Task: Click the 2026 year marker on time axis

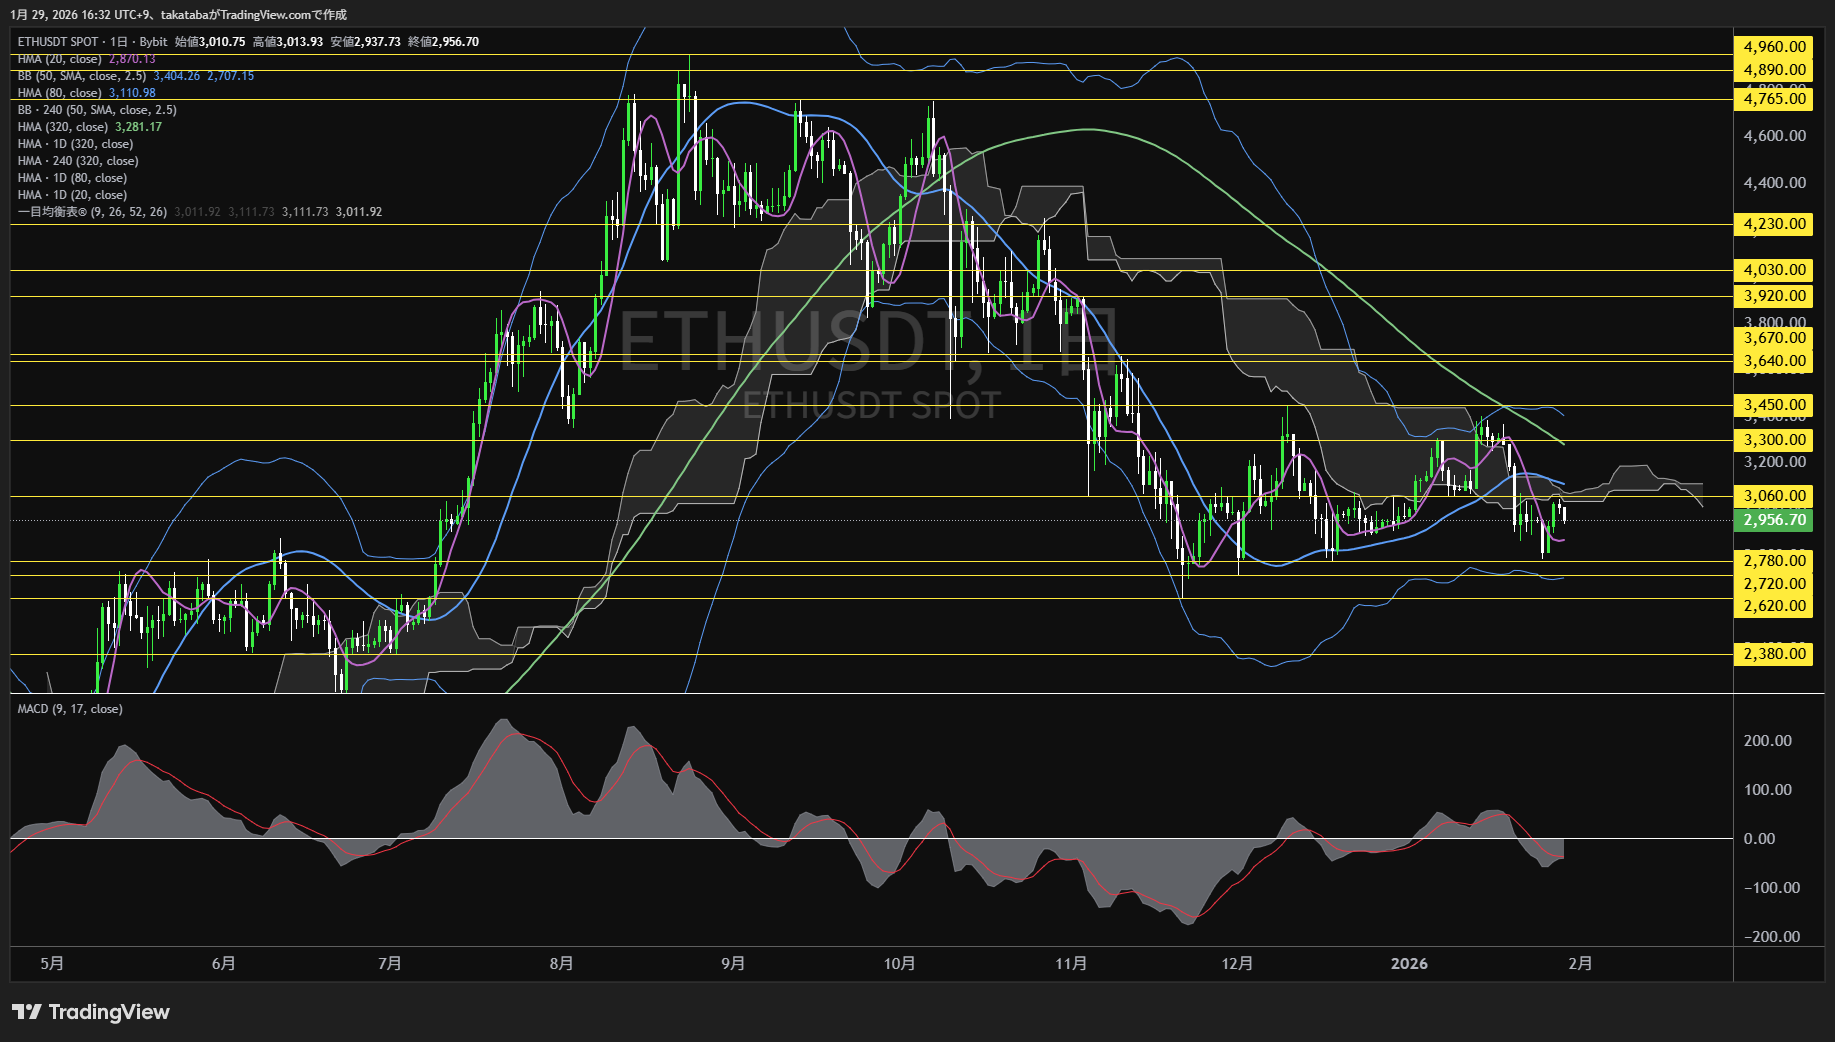Action: click(x=1409, y=963)
